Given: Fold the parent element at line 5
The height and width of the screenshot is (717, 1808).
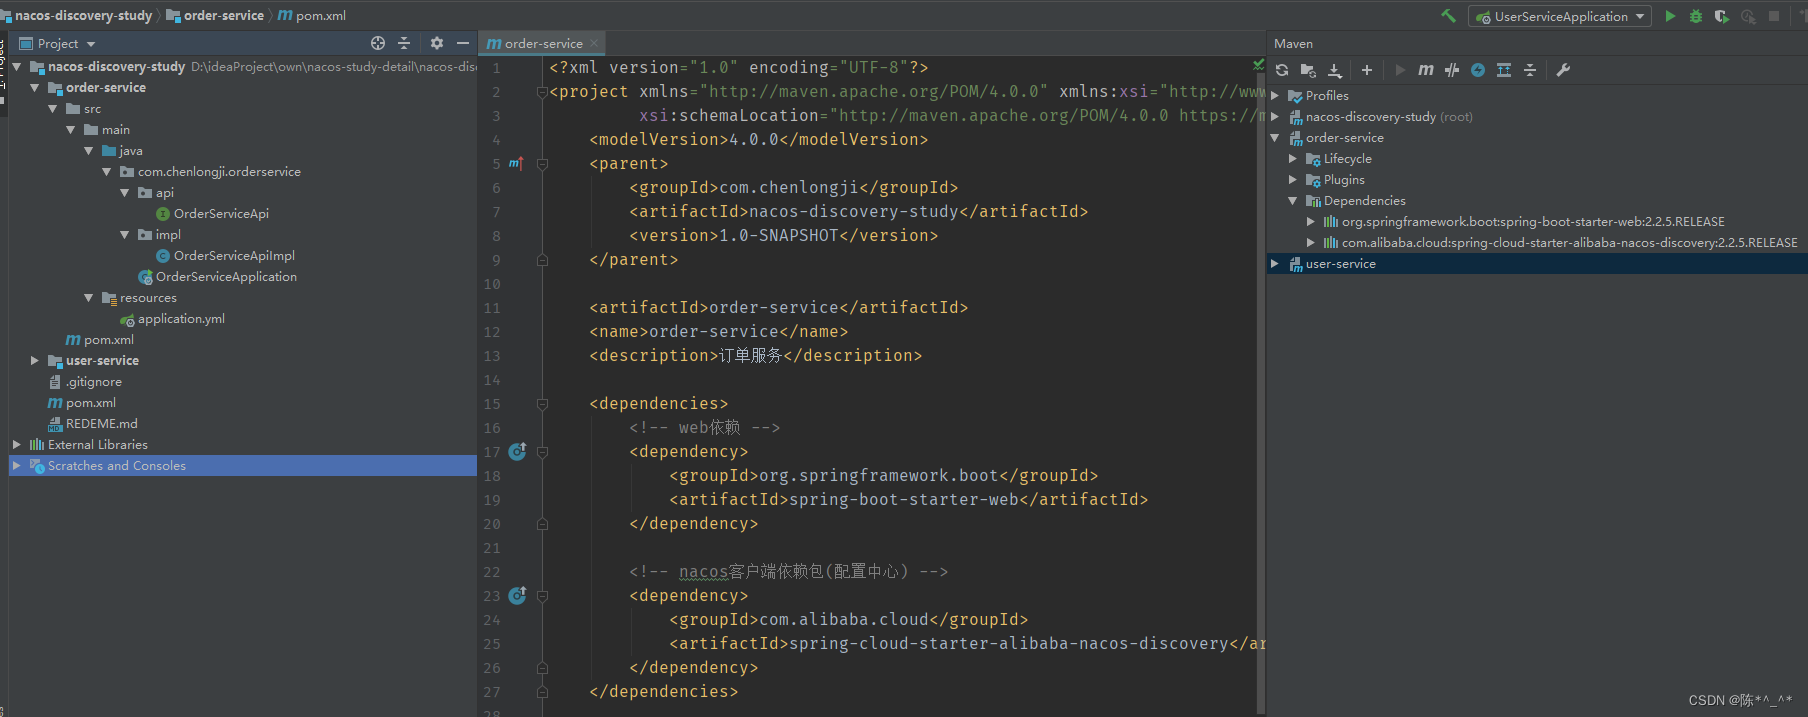Looking at the screenshot, I should [x=542, y=163].
